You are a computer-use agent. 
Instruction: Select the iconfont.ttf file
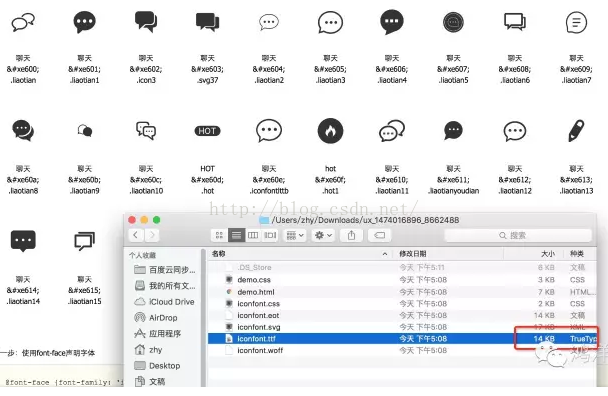click(x=402, y=339)
